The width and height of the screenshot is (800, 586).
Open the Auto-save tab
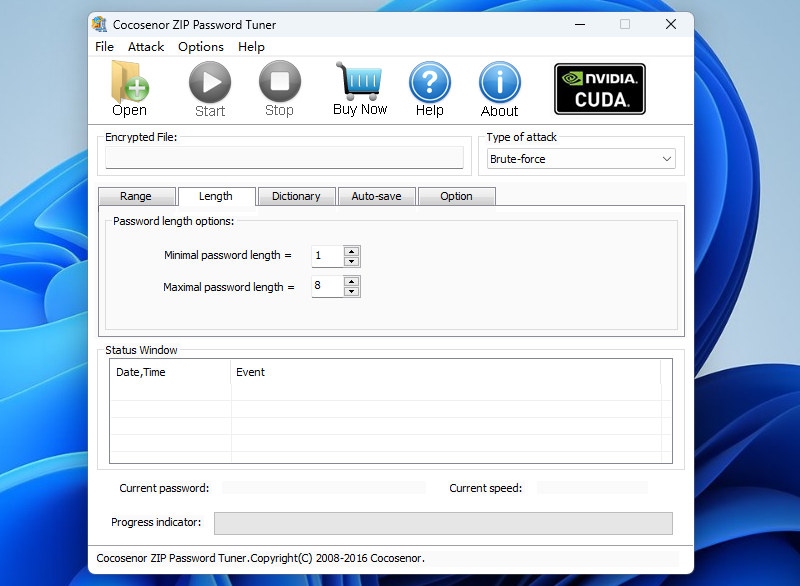coord(377,196)
